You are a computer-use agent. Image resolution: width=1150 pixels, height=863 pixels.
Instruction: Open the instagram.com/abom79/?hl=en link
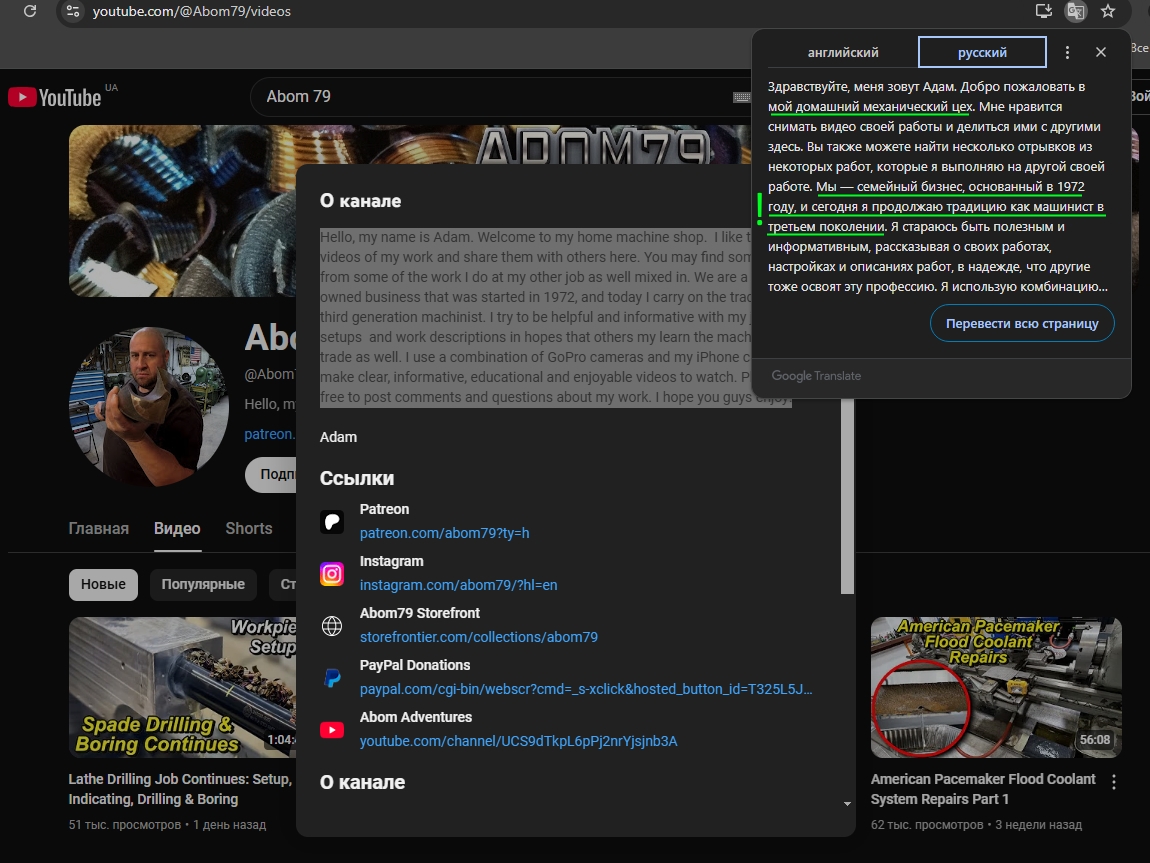458,585
